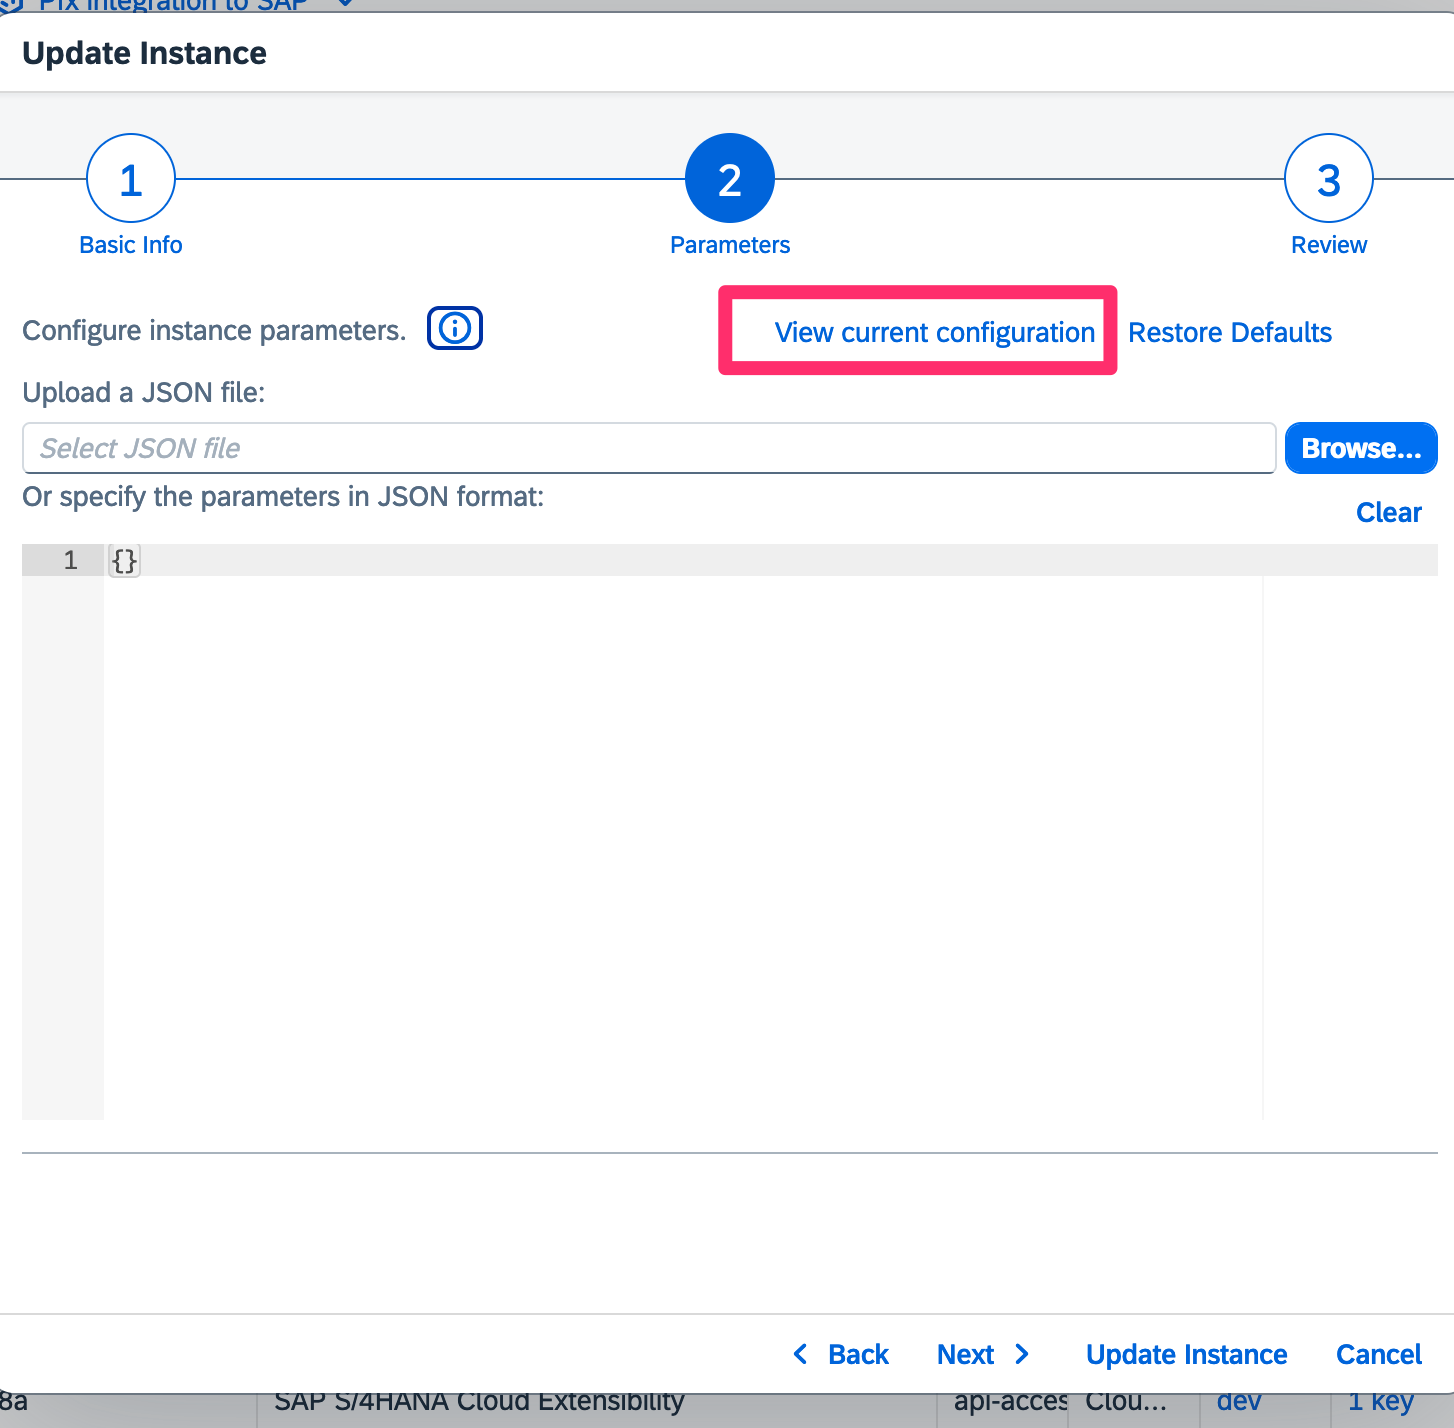
Task: Switch to the Basic Info step
Action: (130, 244)
